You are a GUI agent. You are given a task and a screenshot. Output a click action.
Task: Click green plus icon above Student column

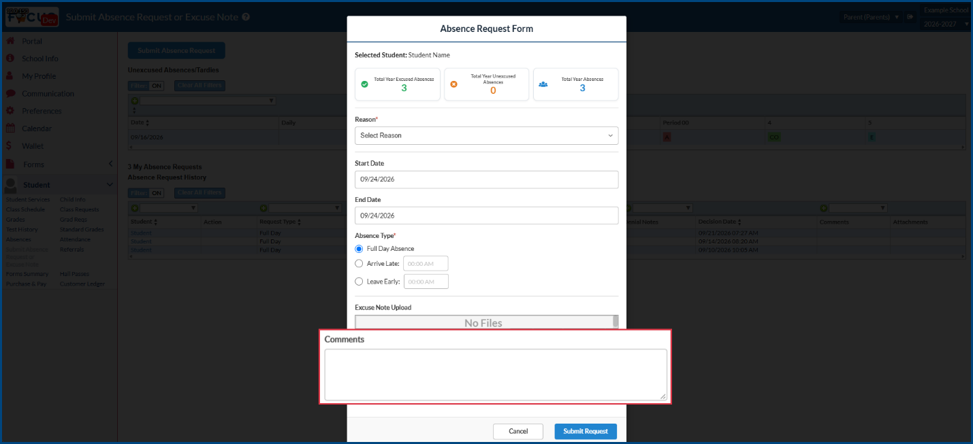(x=134, y=208)
